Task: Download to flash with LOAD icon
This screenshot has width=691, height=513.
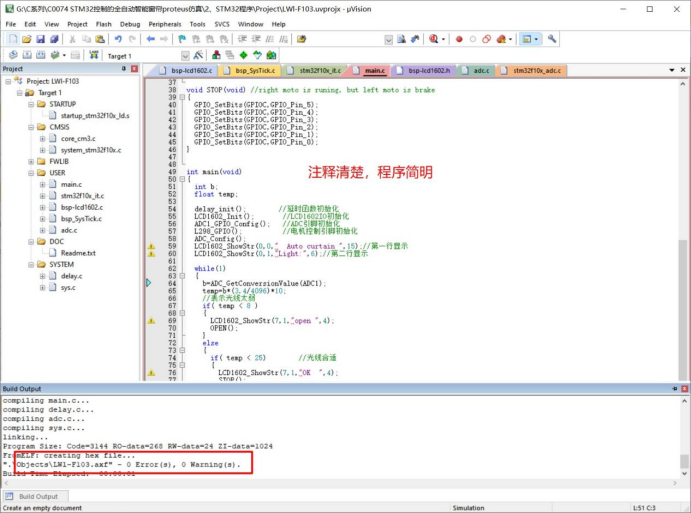Action: click(x=93, y=55)
